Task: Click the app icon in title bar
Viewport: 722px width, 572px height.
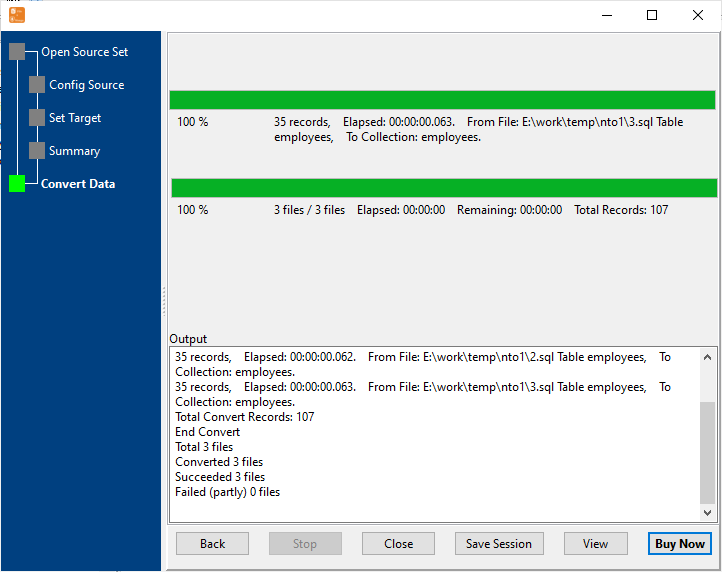Action: click(16, 15)
